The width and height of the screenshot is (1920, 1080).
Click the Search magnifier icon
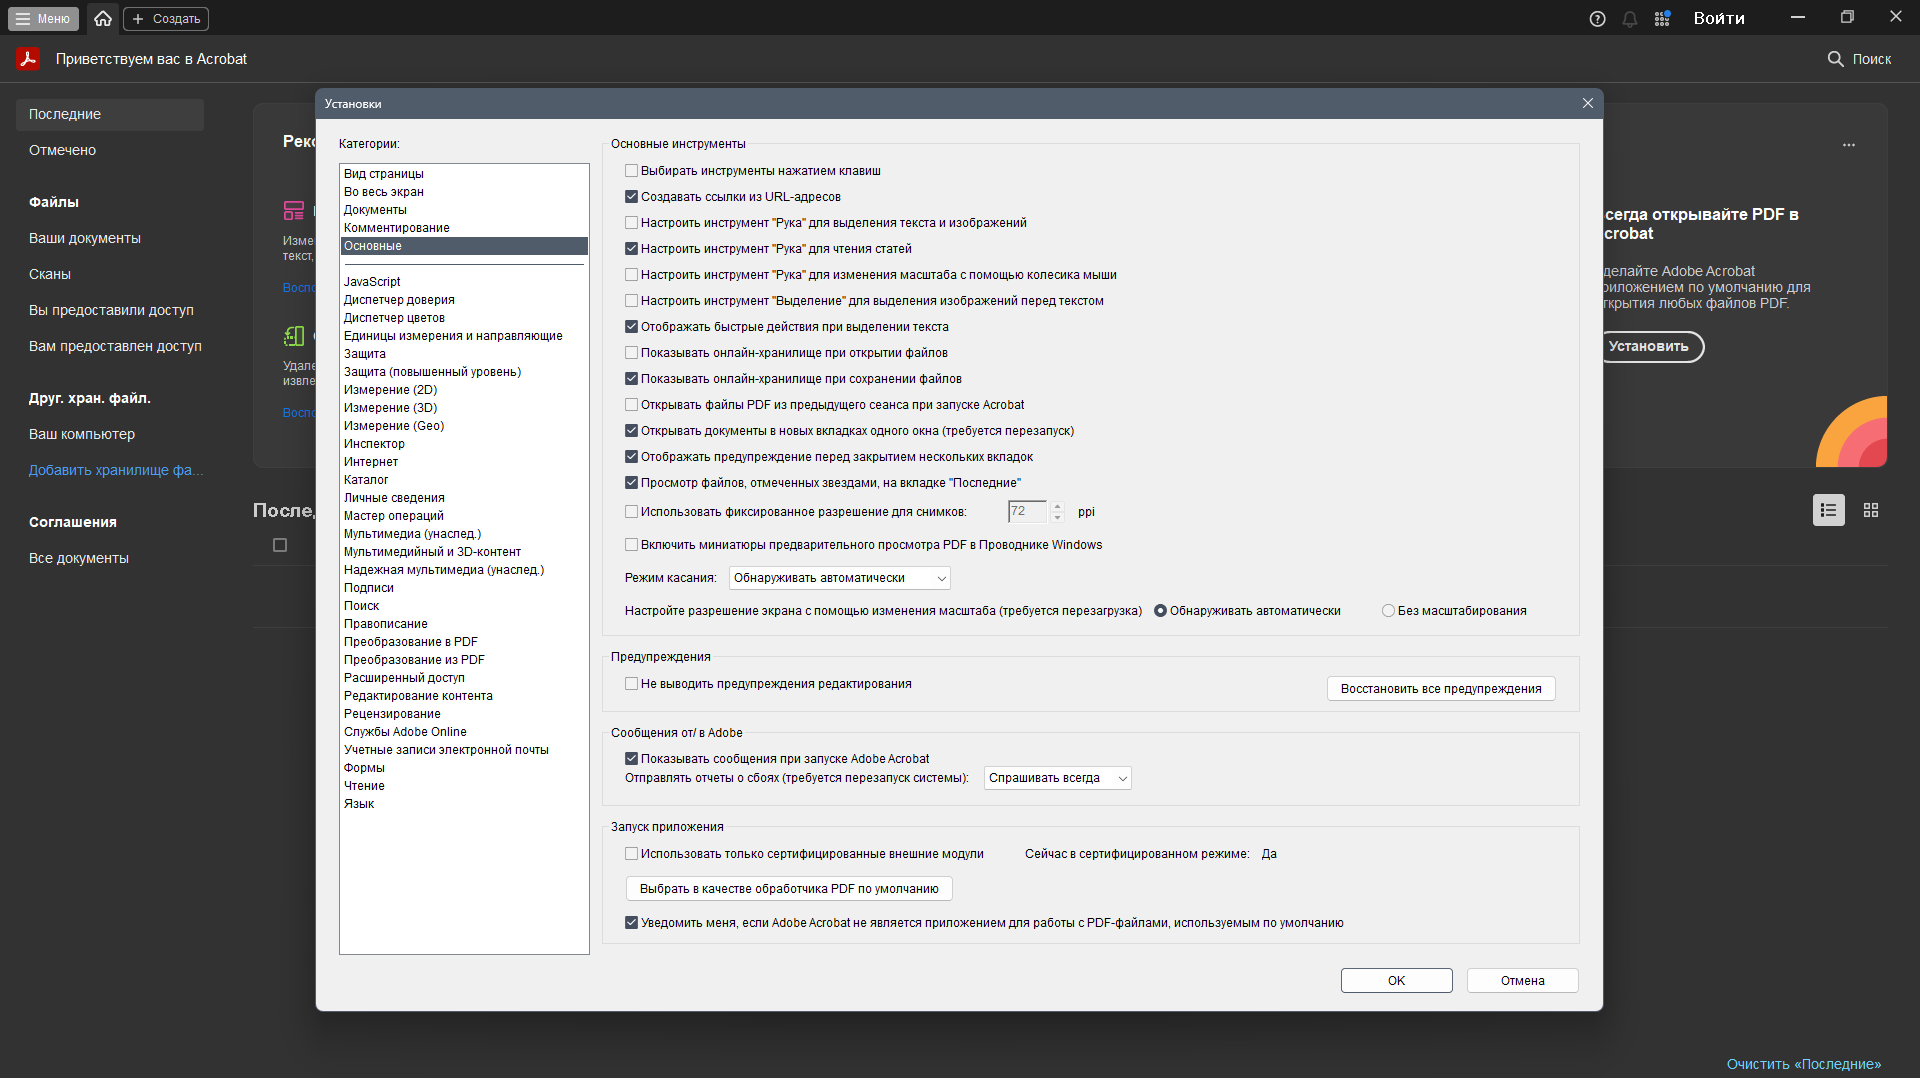[x=1835, y=59]
